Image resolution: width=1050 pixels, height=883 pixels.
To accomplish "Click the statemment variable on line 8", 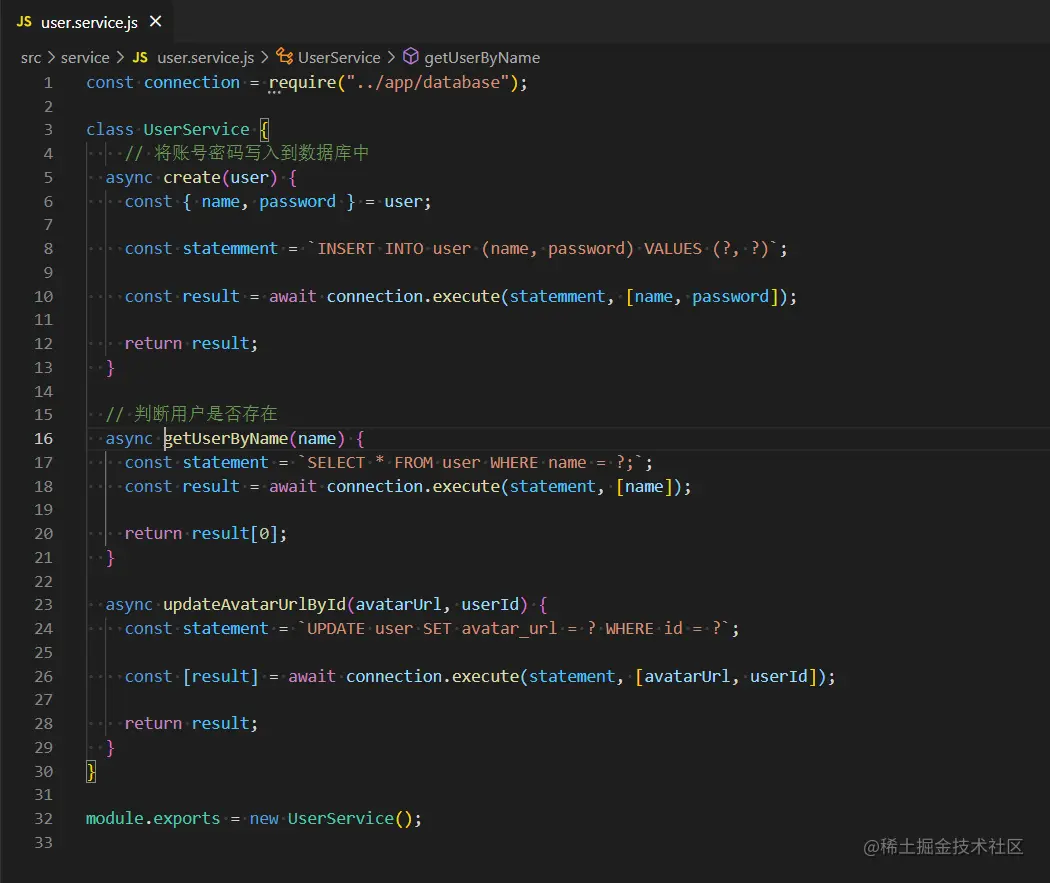I will point(230,248).
